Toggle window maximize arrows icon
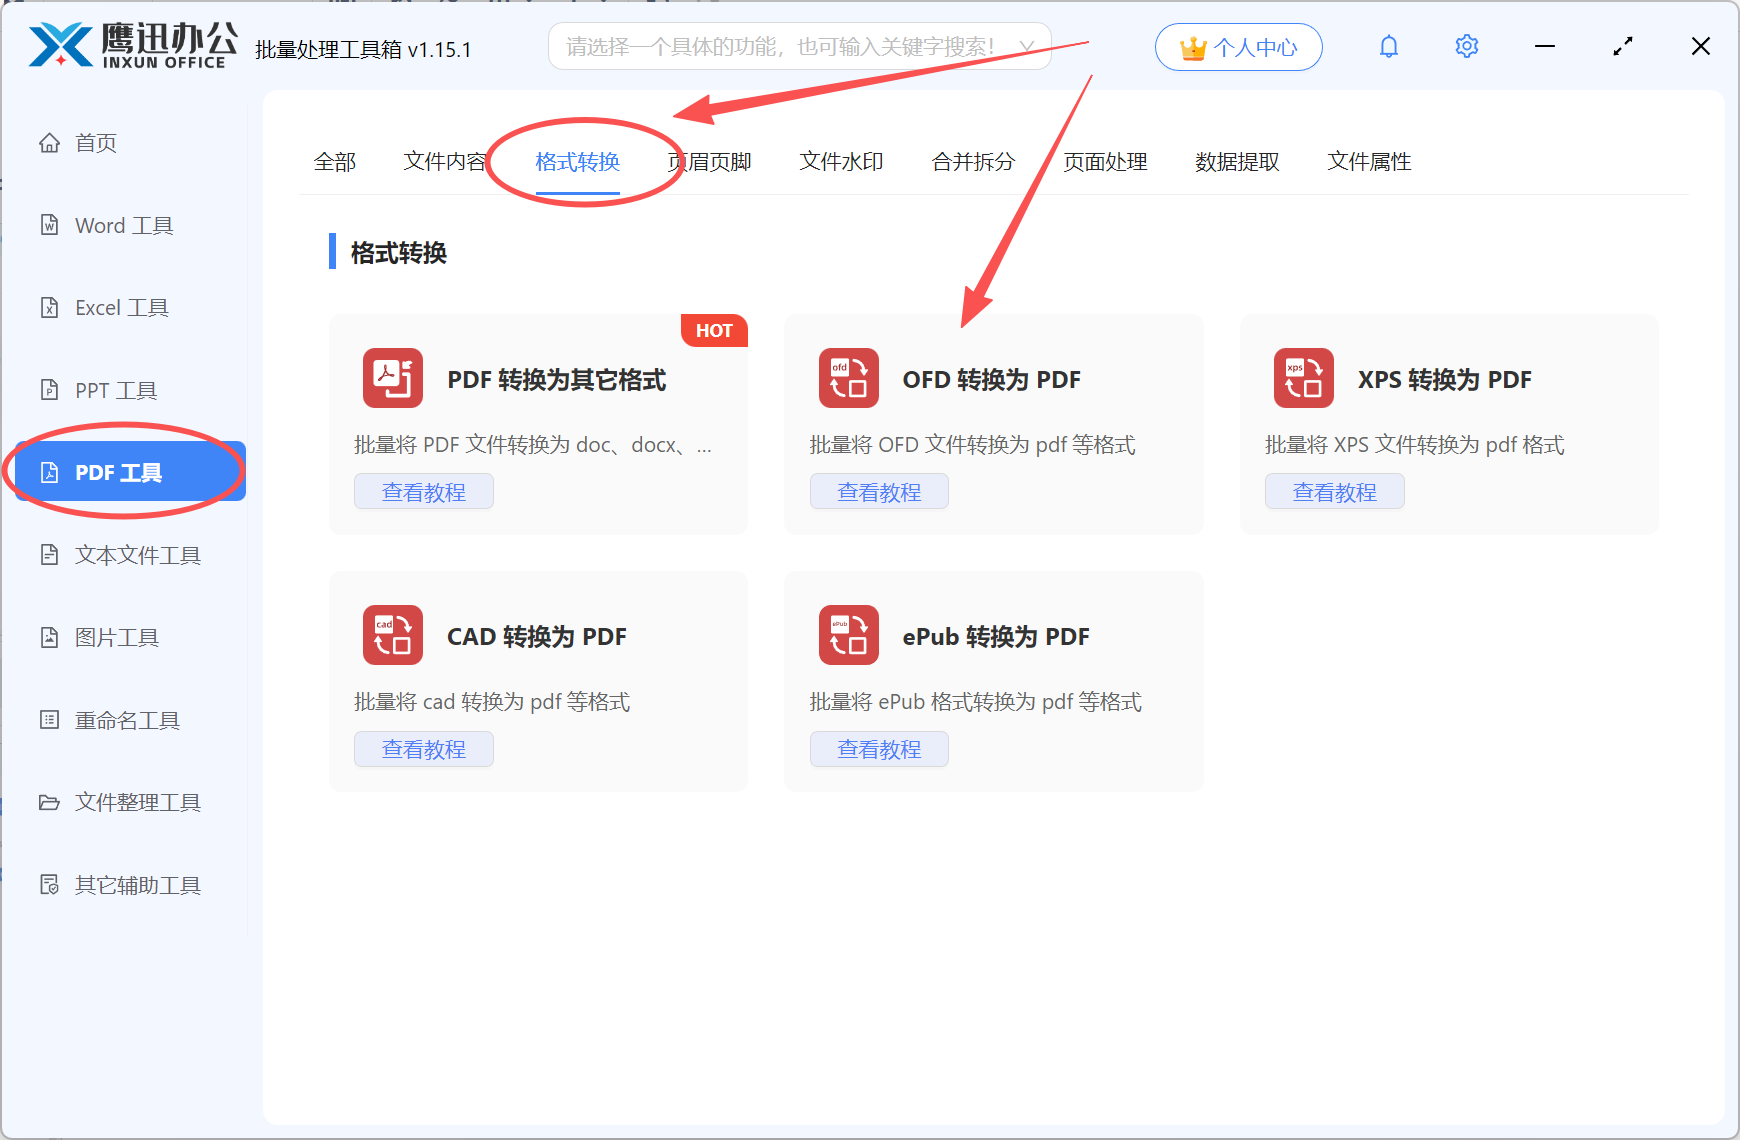 [x=1623, y=47]
